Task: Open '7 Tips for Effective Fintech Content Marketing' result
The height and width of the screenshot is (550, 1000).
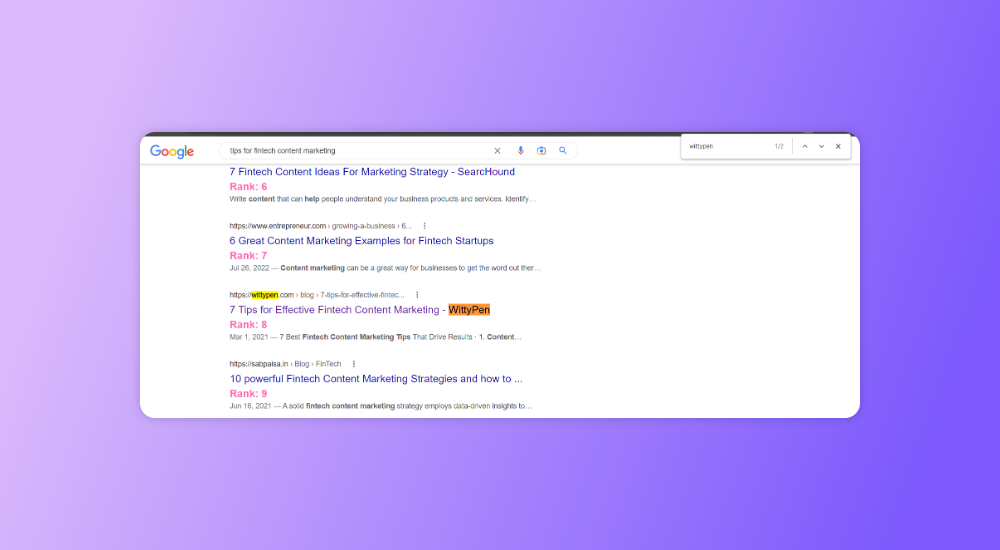Action: click(360, 309)
